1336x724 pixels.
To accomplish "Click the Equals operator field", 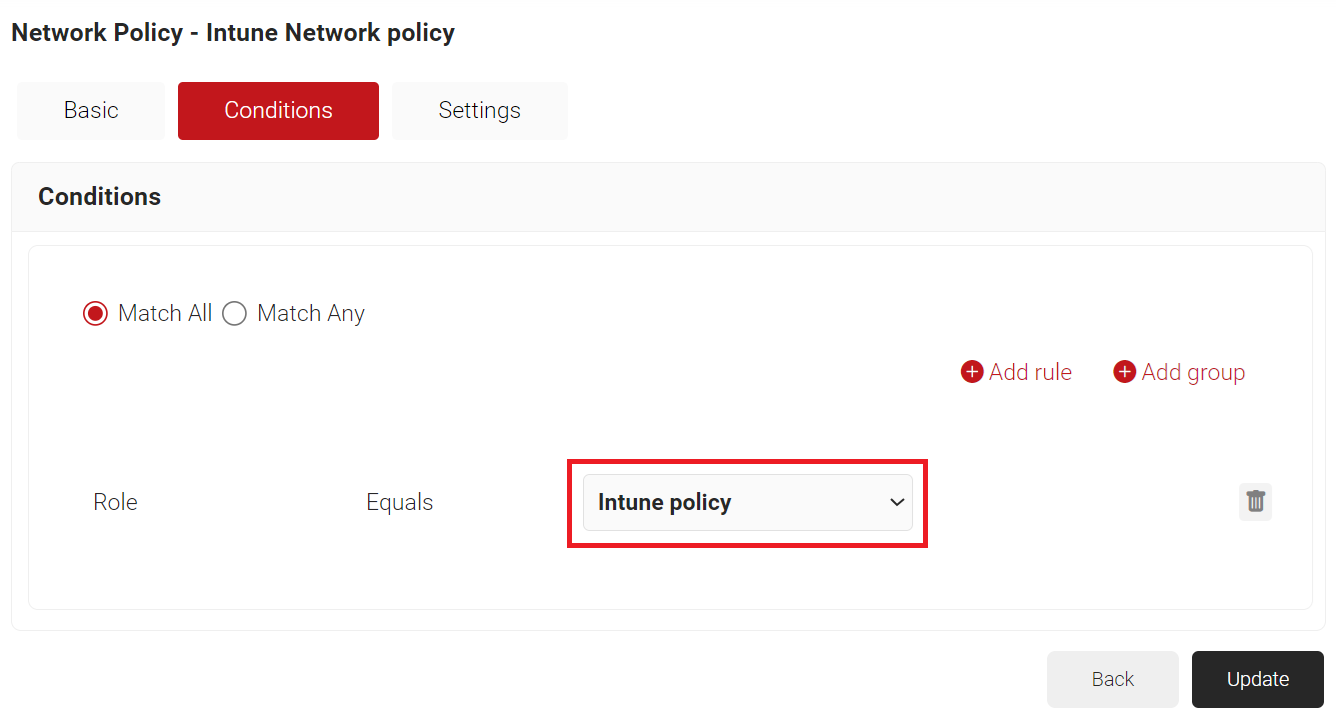I will click(x=400, y=502).
